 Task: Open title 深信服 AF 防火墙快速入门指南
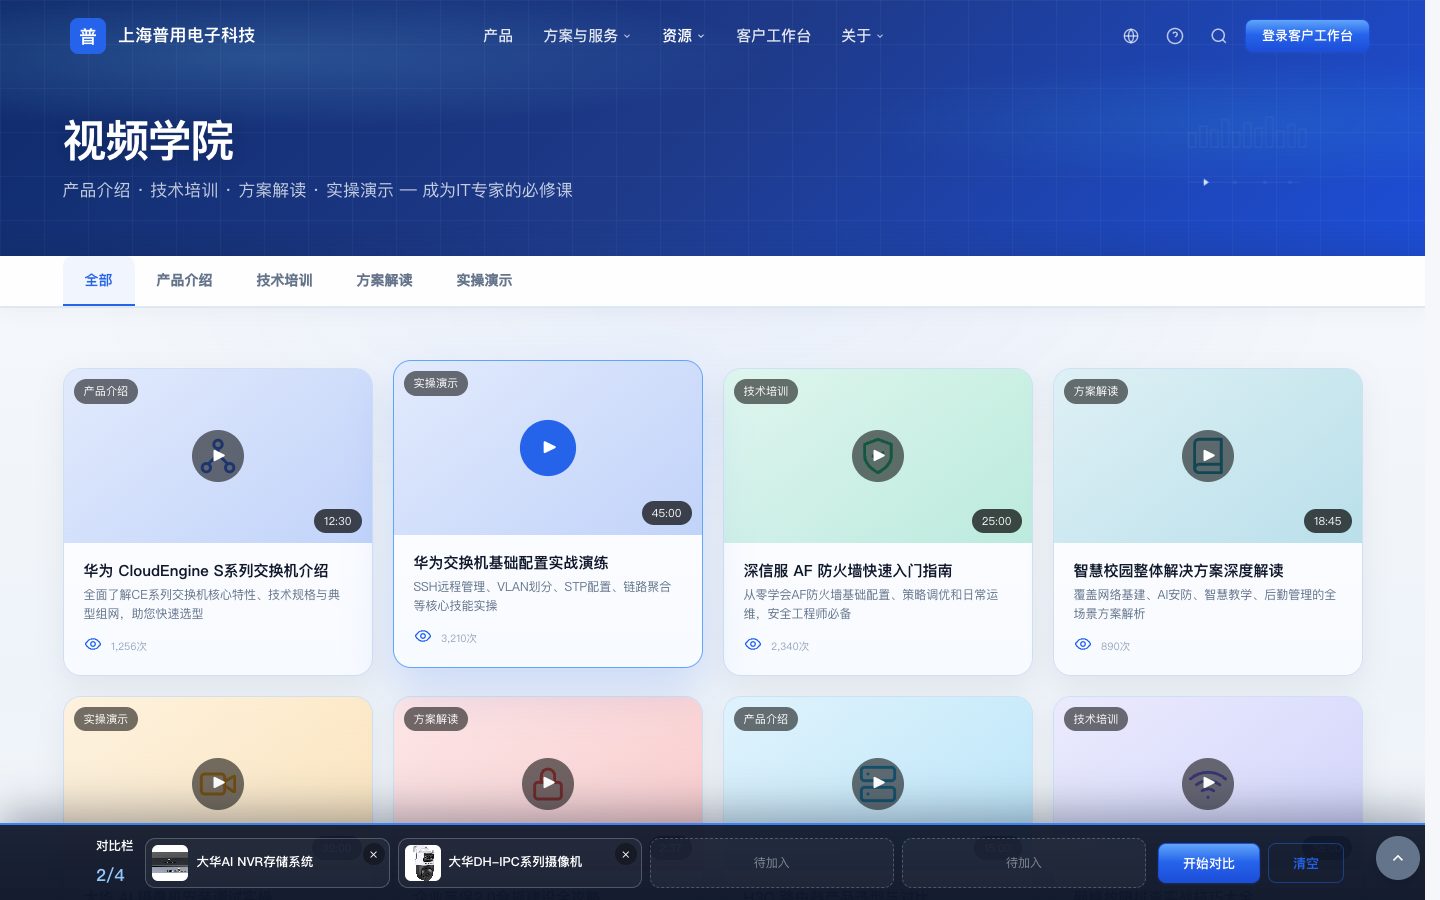pyautogui.click(x=848, y=571)
